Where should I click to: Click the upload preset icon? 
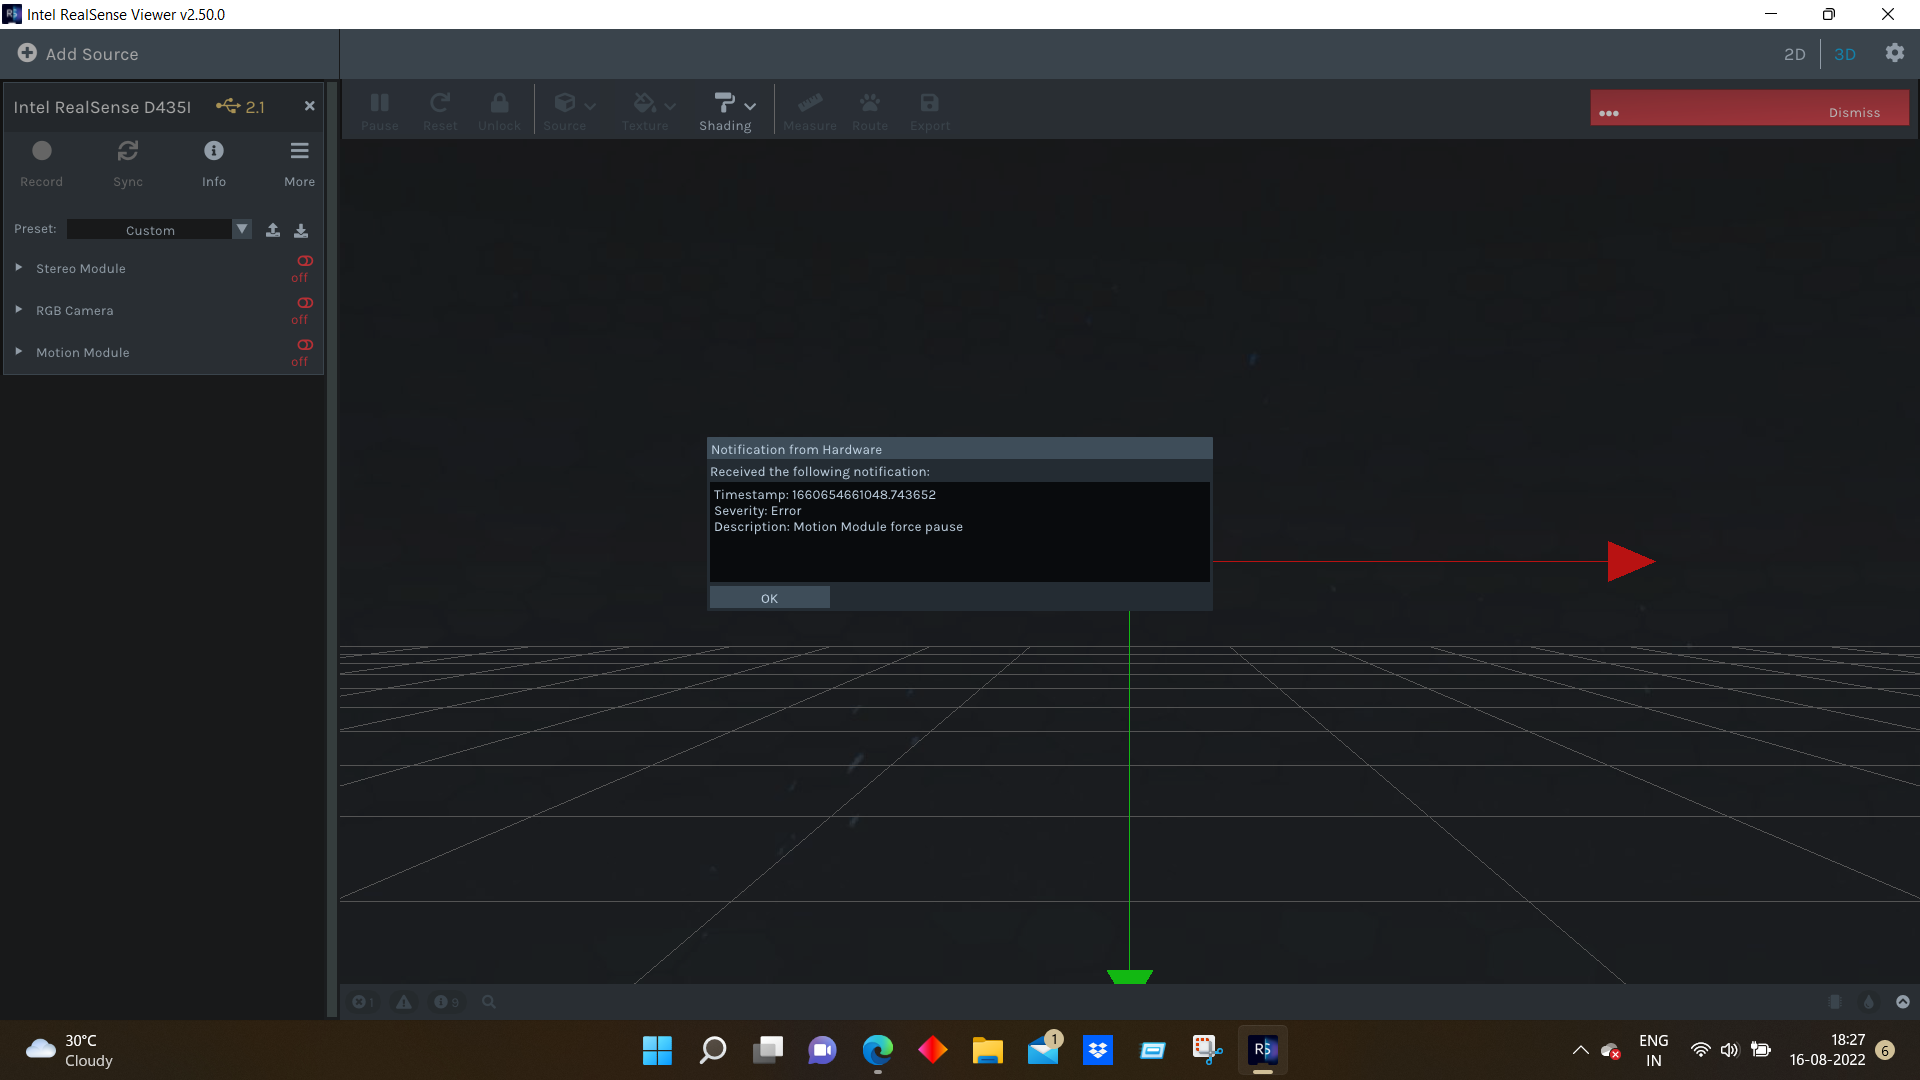[272, 229]
